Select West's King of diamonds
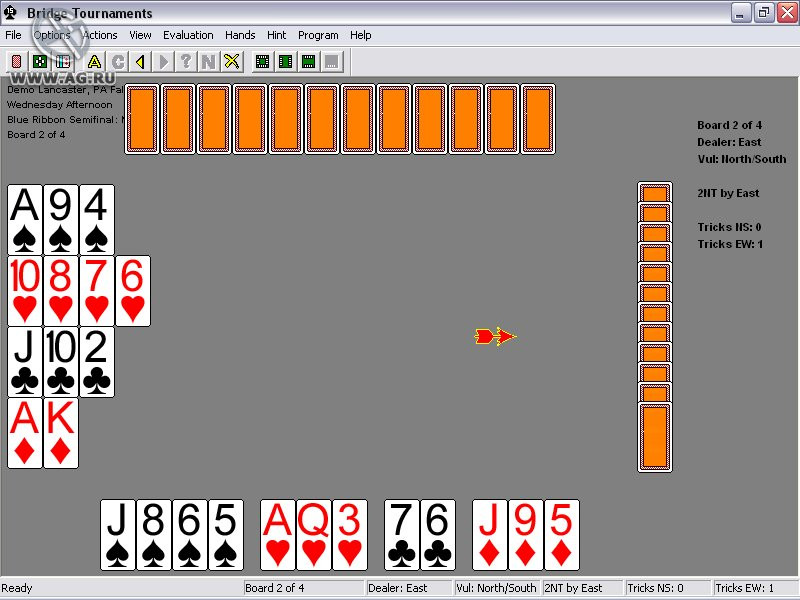 [61, 433]
